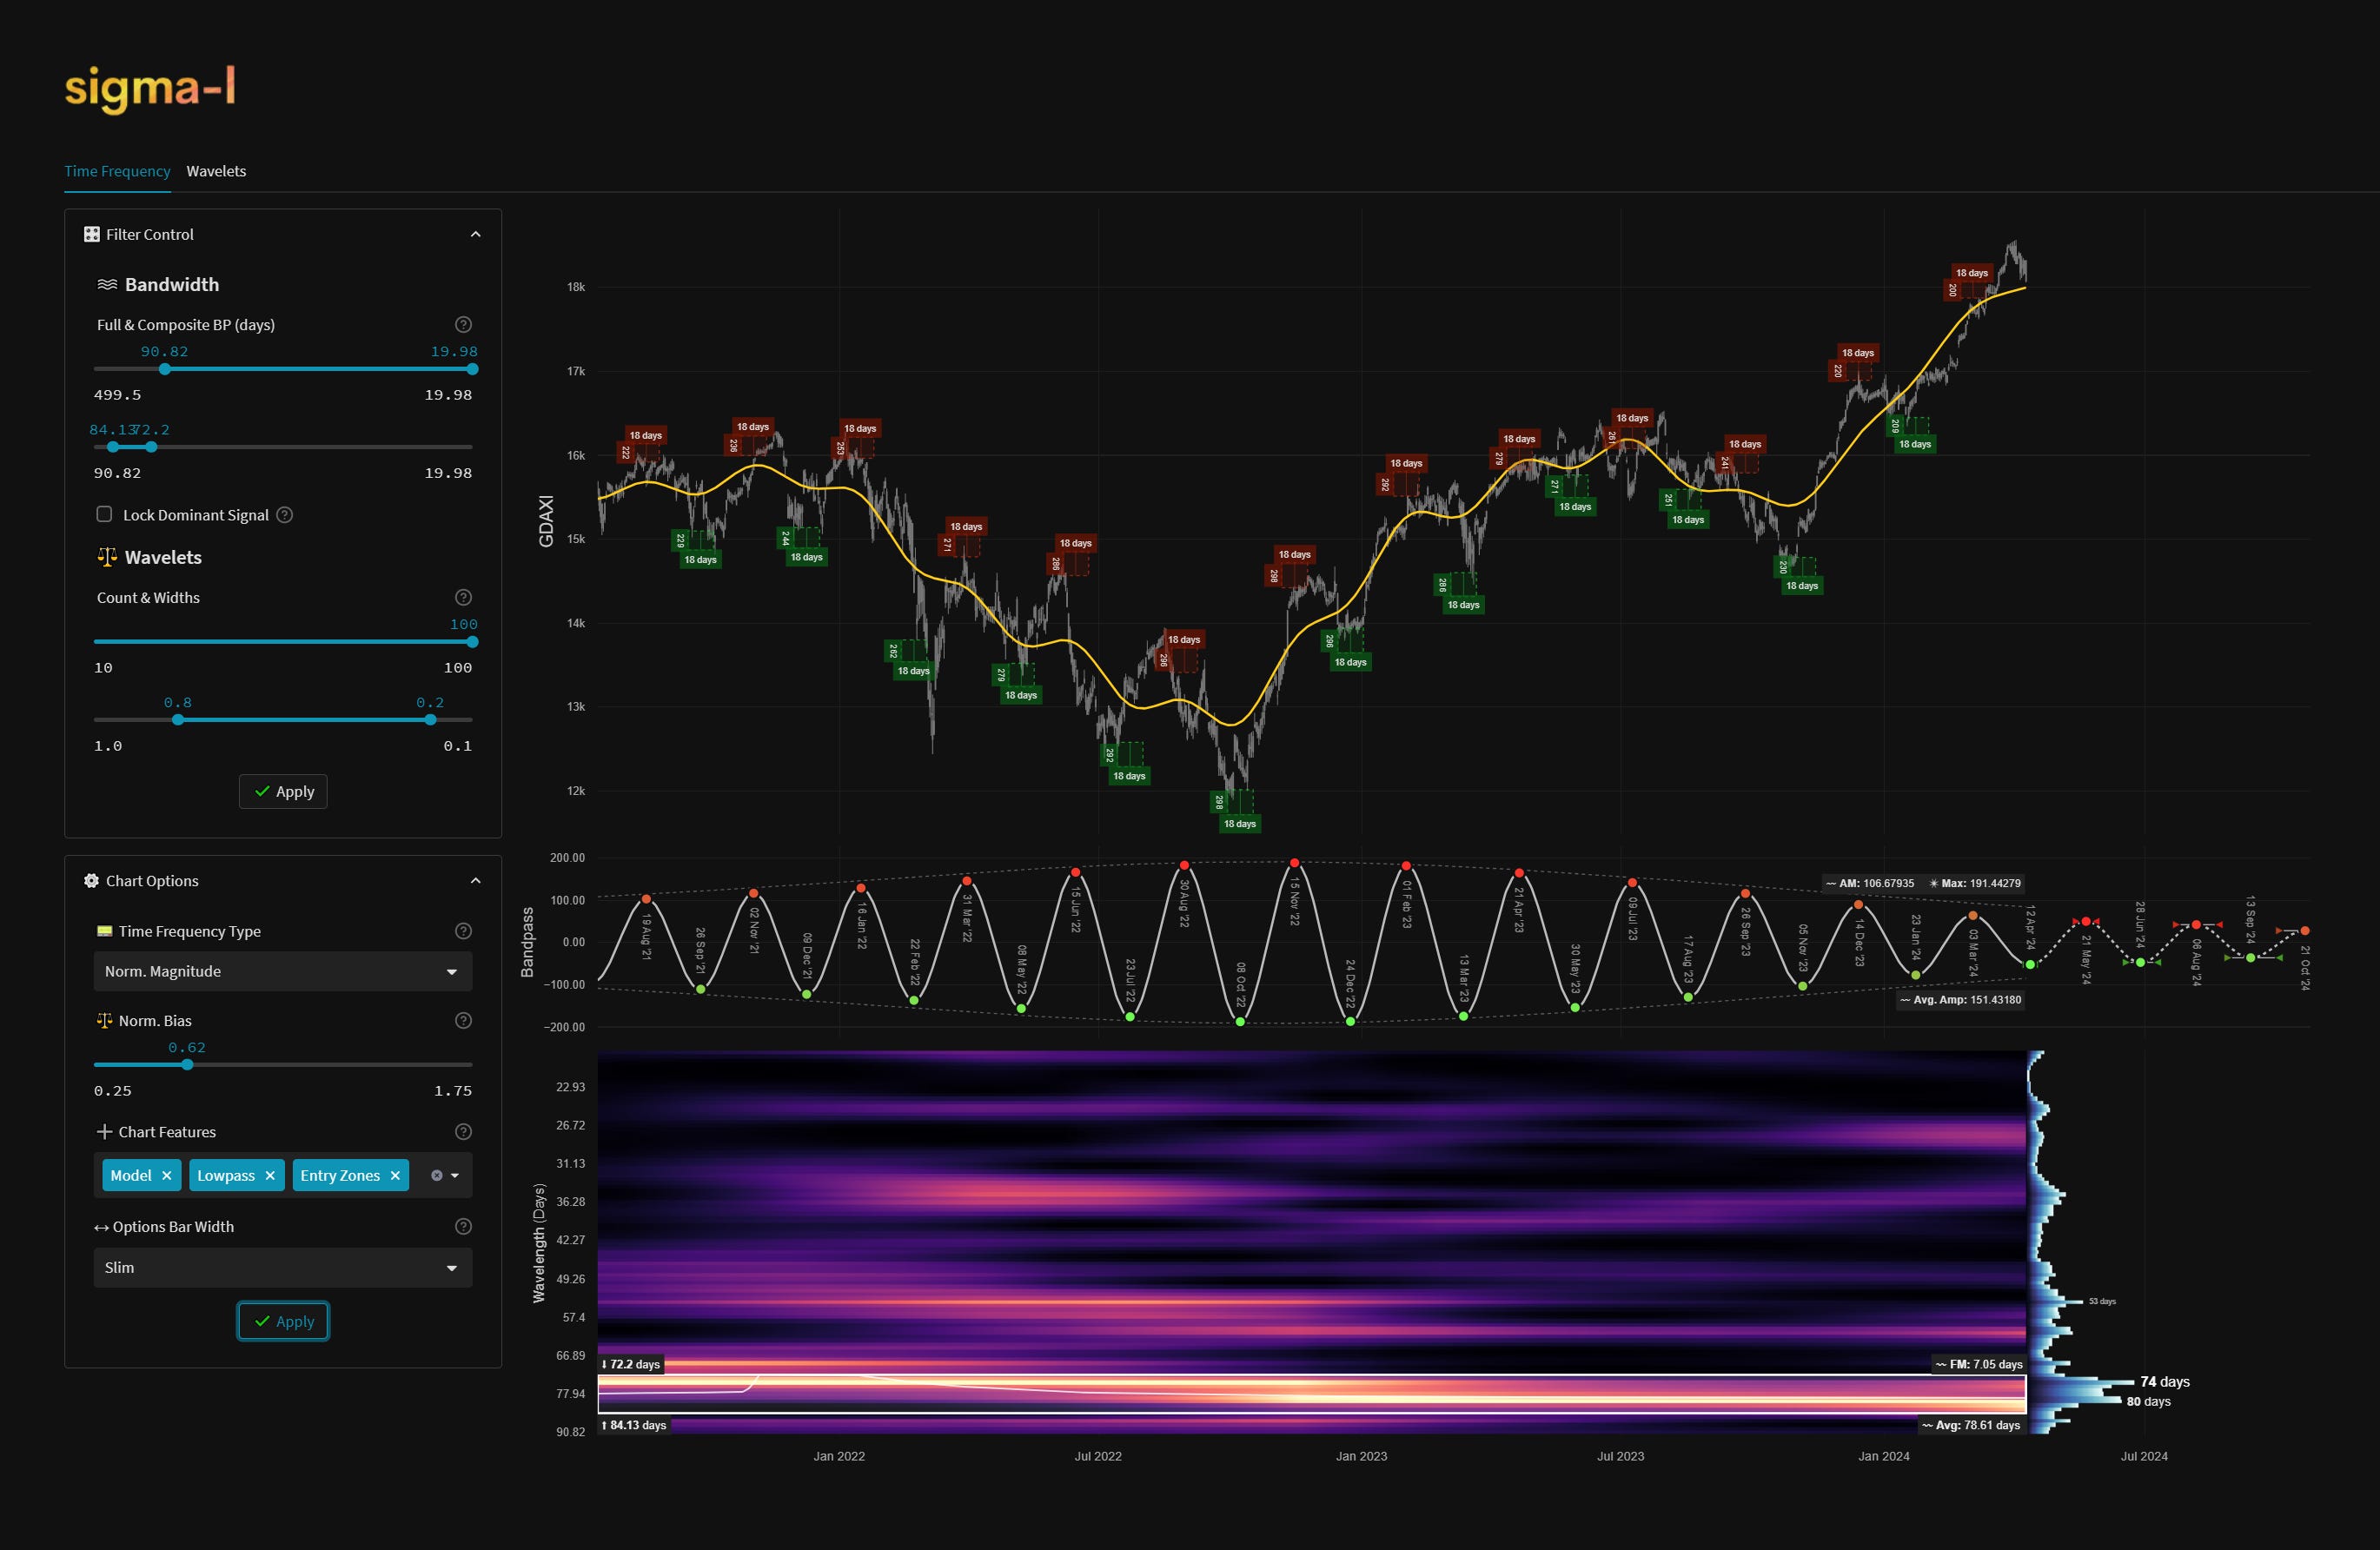Open Options Bar Width Slim dropdown

coord(283,1268)
